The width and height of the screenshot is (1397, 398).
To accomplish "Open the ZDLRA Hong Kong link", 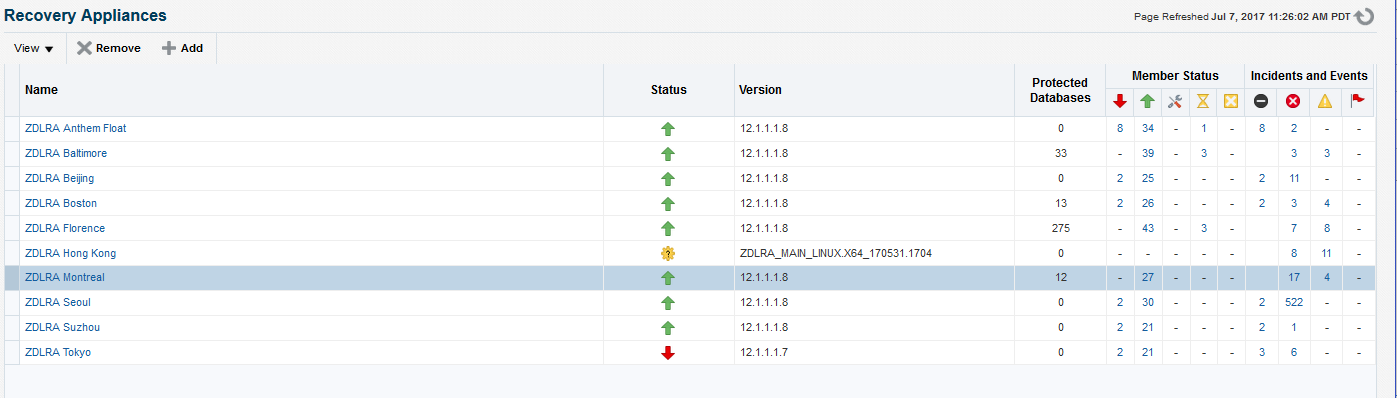I will (70, 253).
